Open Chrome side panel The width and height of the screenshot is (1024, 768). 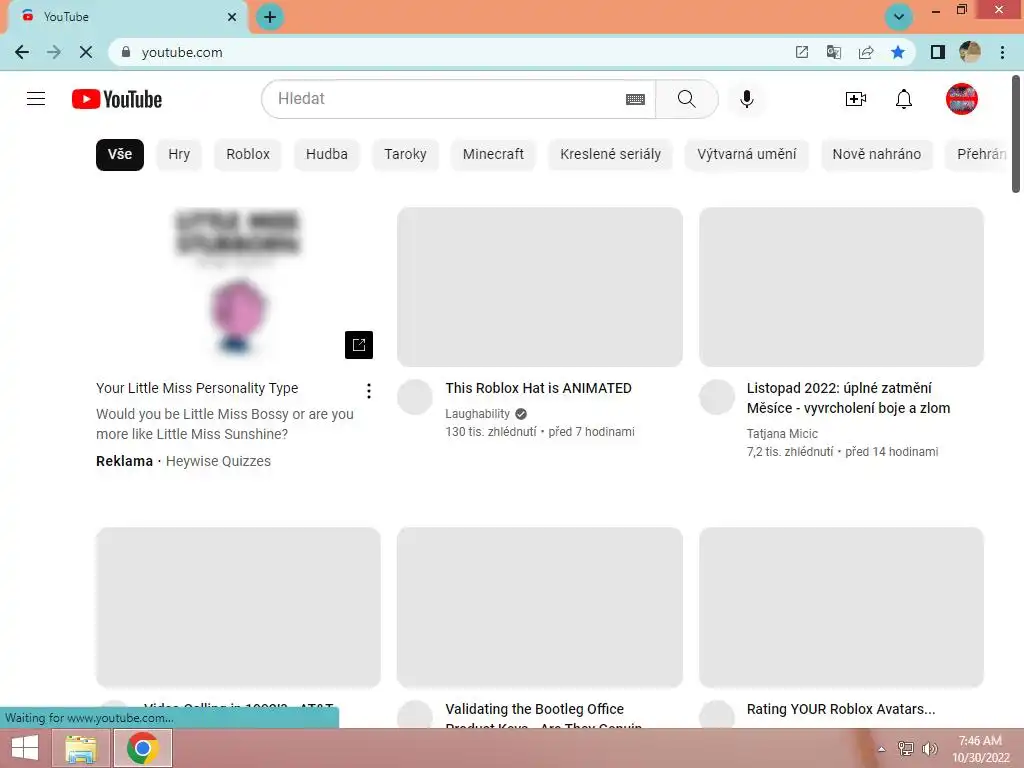point(938,52)
